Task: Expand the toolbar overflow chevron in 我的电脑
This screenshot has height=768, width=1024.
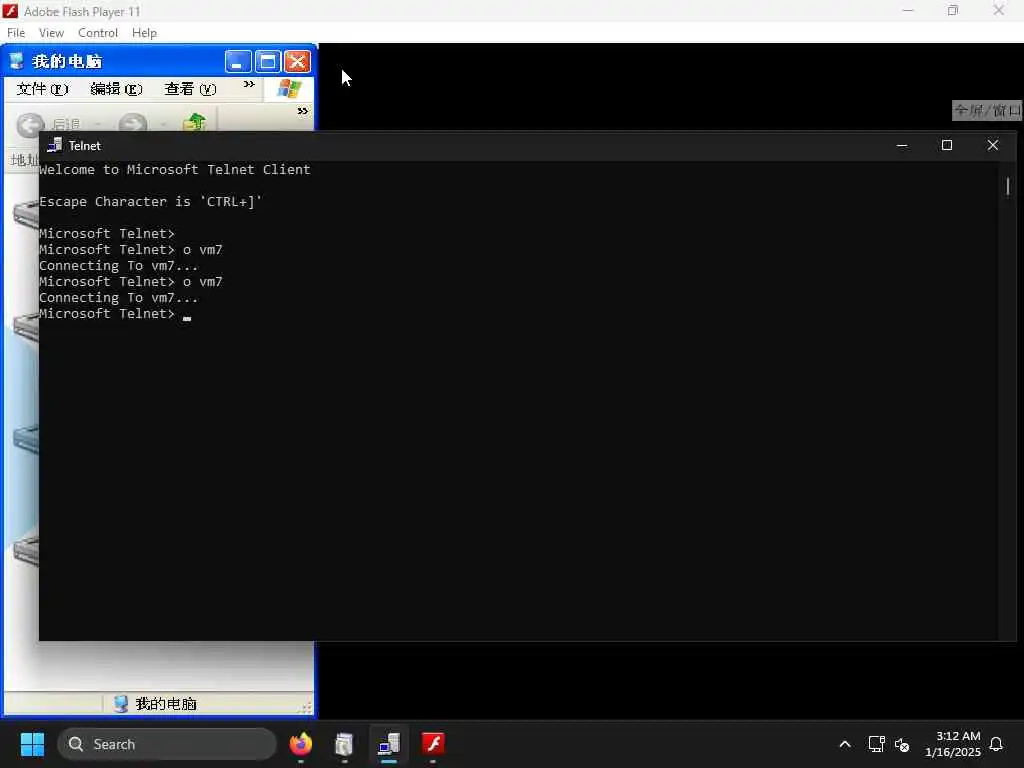Action: pos(302,111)
